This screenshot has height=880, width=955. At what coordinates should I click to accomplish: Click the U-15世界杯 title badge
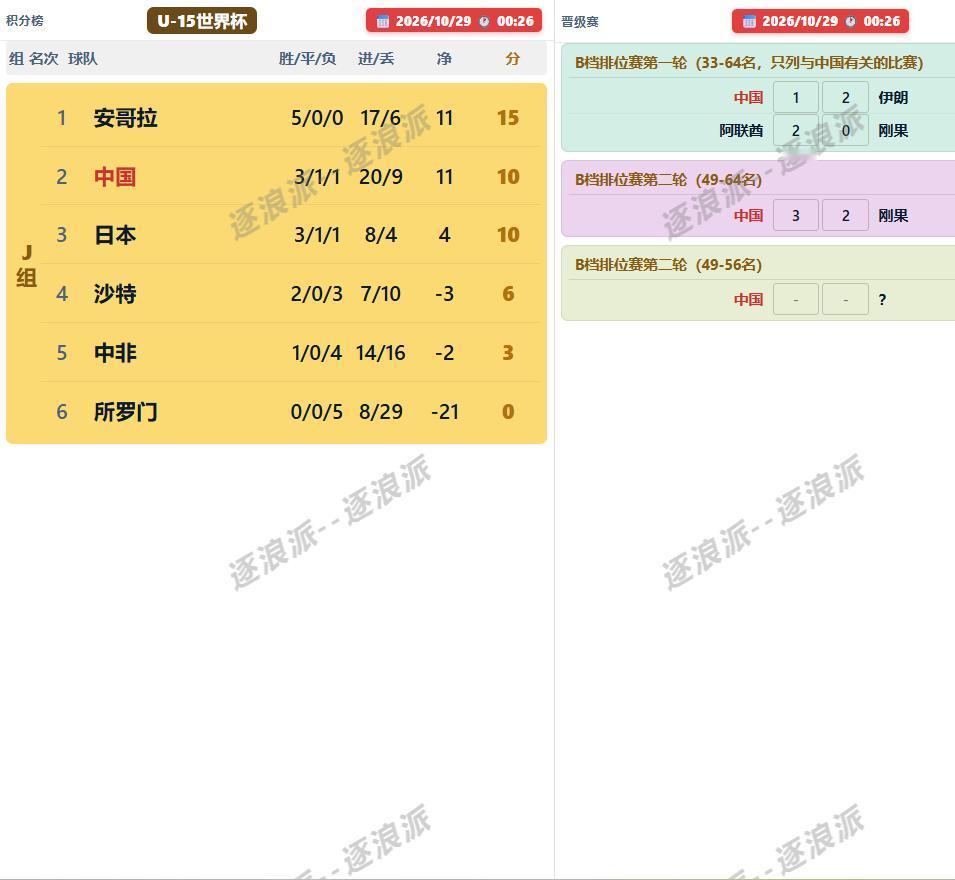pyautogui.click(x=202, y=21)
